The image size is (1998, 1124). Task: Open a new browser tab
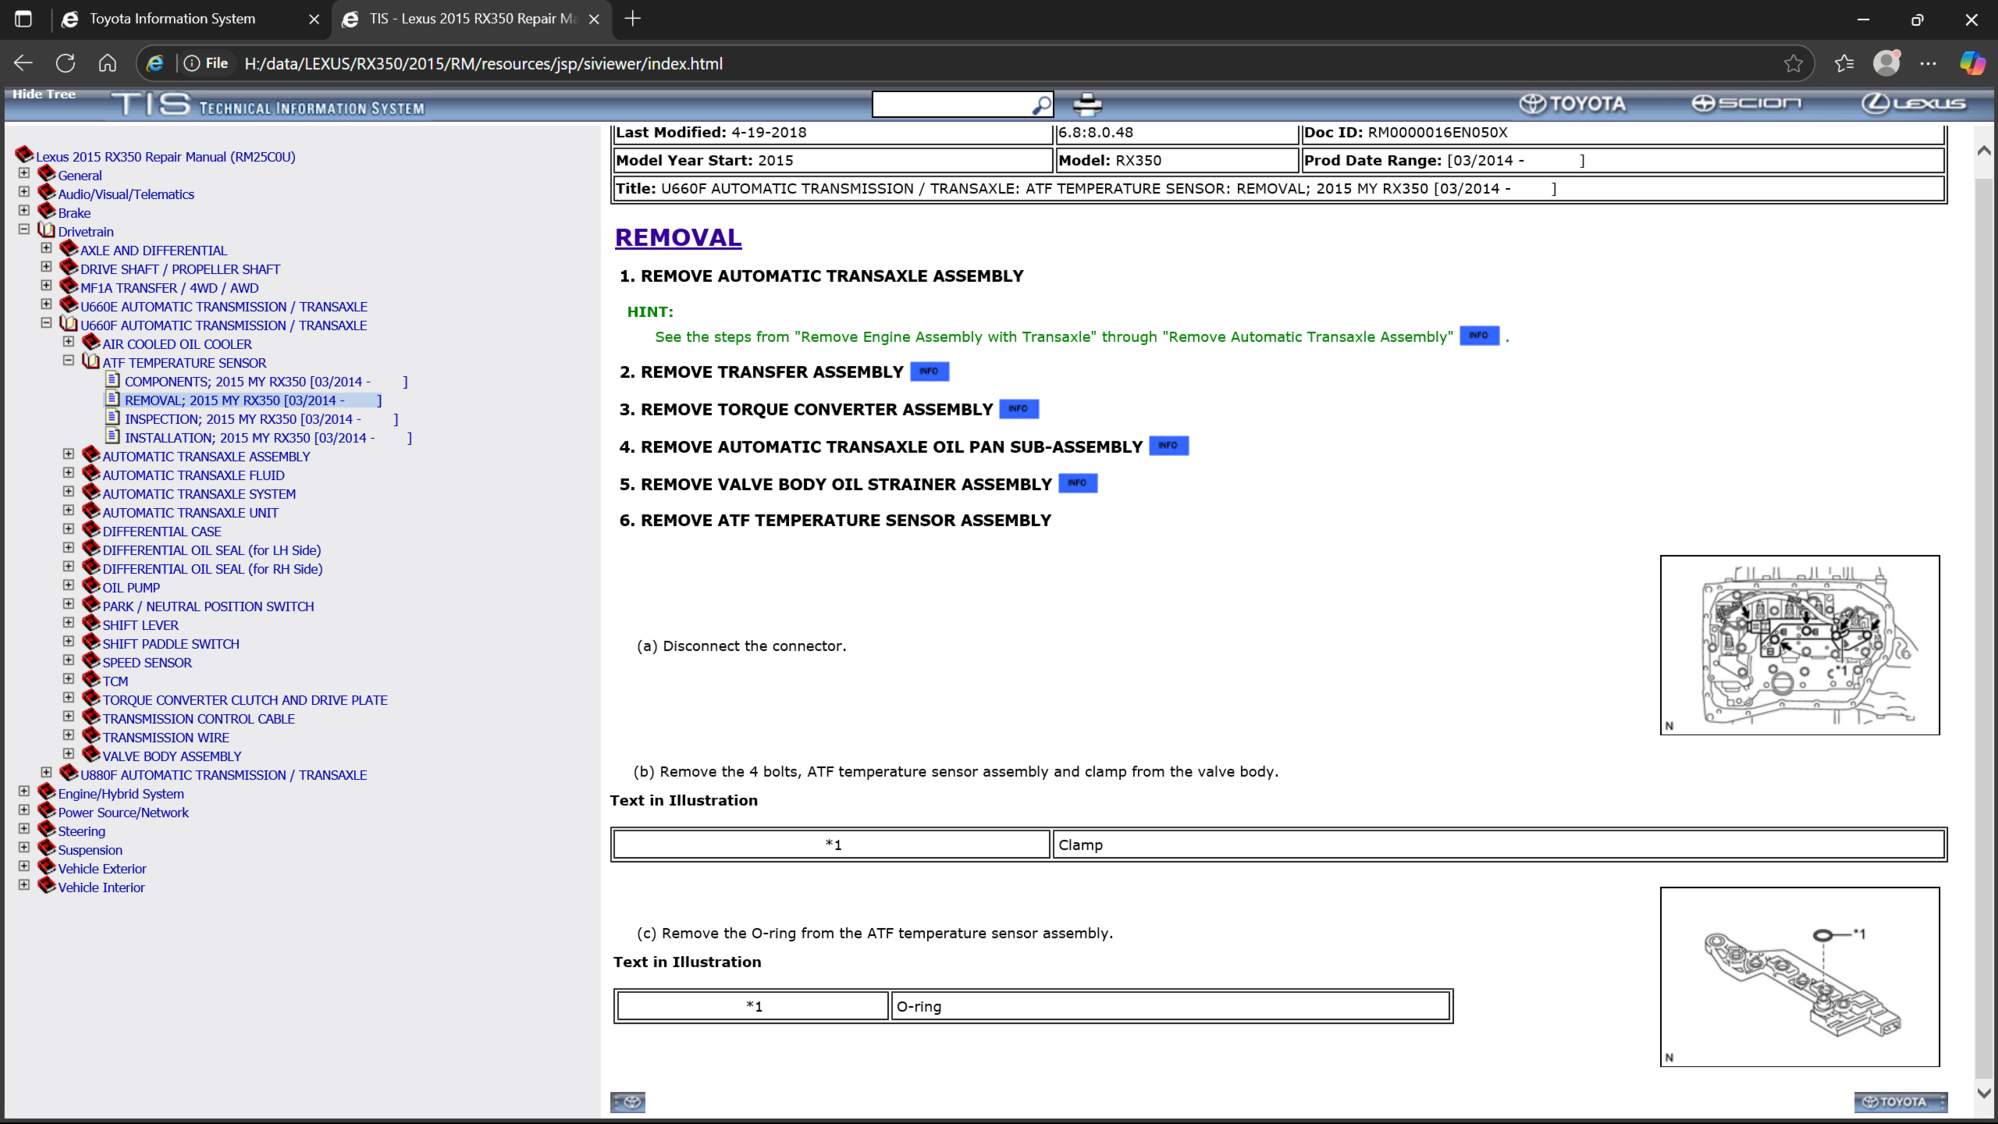click(632, 19)
